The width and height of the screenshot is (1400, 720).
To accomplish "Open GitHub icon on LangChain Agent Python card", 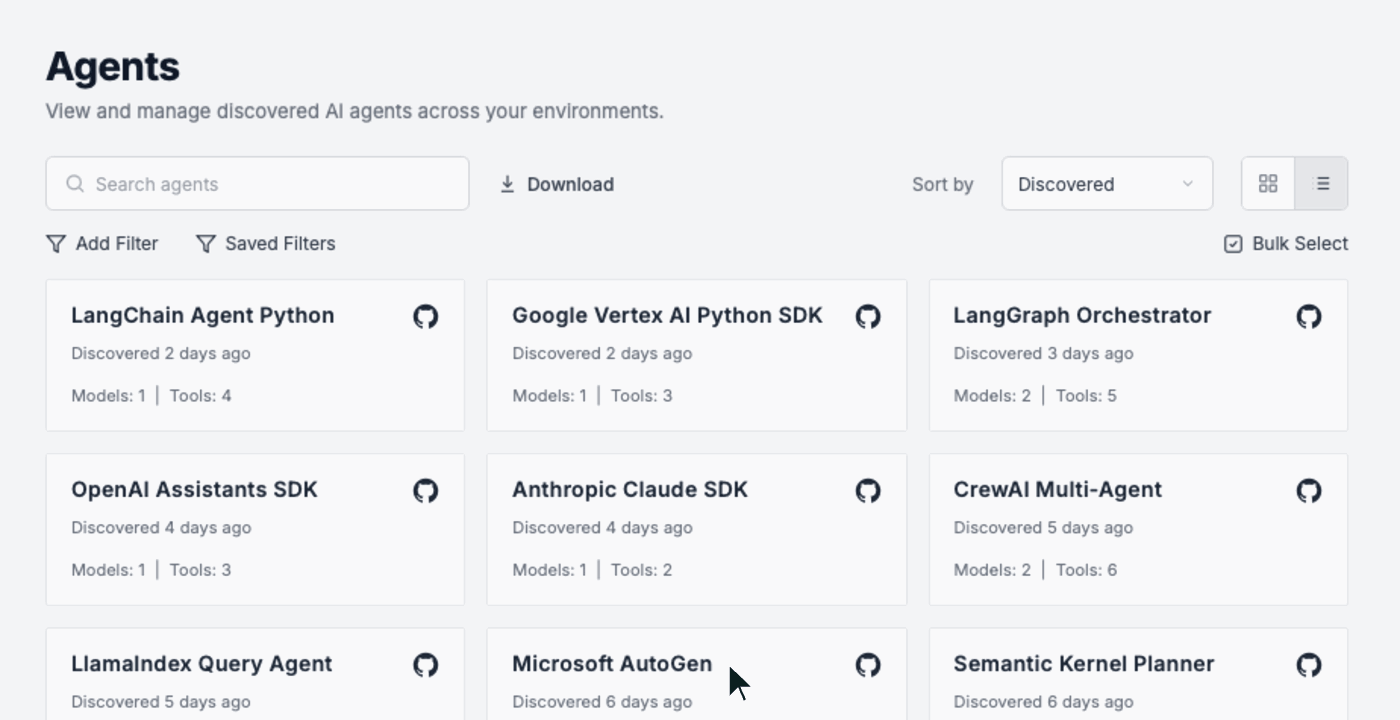I will [x=426, y=317].
